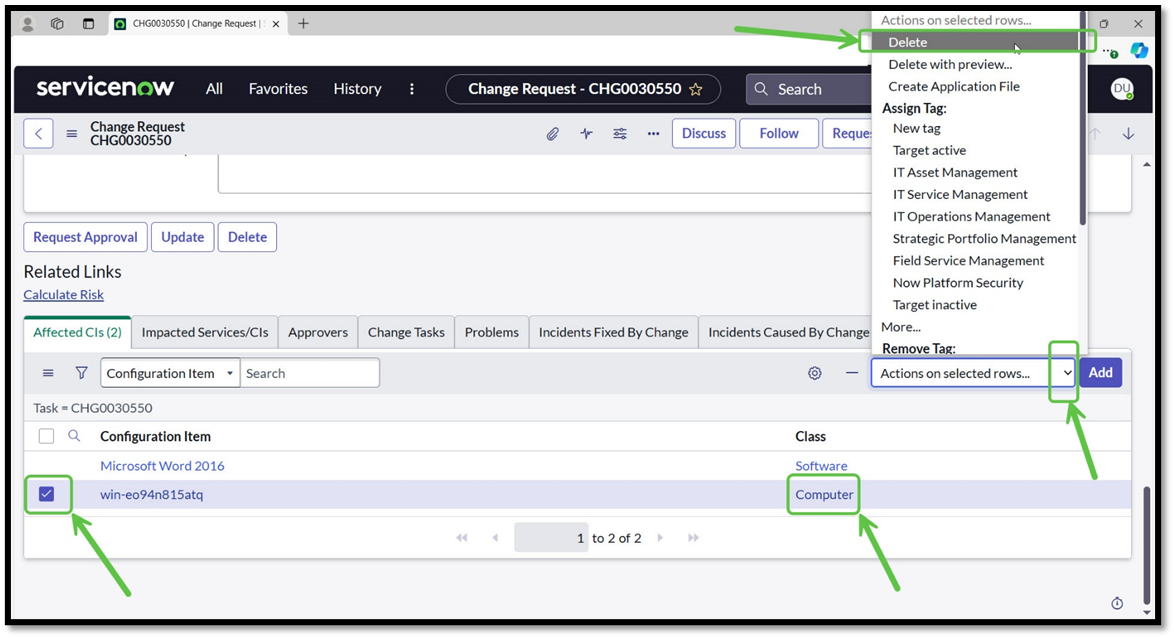Viewport: 1174px width, 638px height.
Task: Click the column search magnifier icon
Action: click(x=74, y=436)
